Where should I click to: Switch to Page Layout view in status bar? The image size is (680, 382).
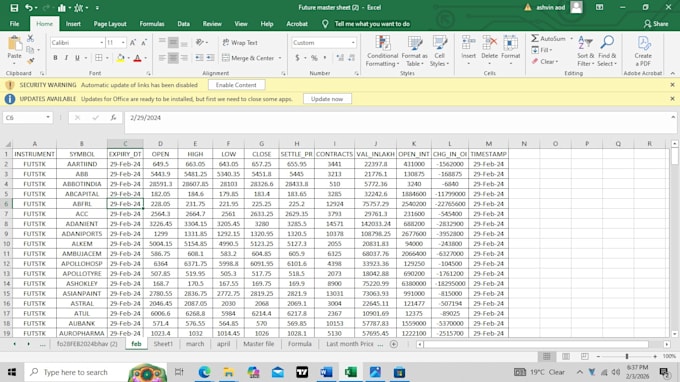(x=566, y=356)
